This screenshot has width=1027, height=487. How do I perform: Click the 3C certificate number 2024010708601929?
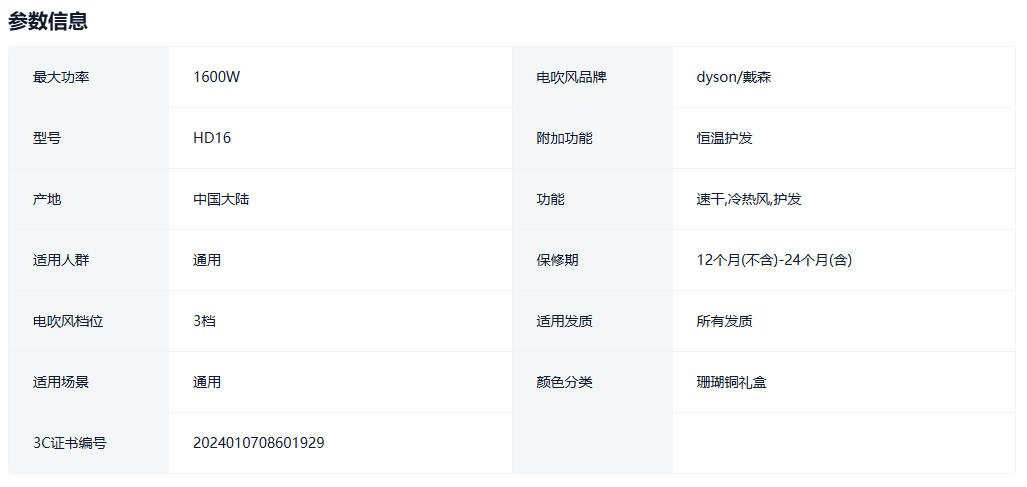coord(258,443)
